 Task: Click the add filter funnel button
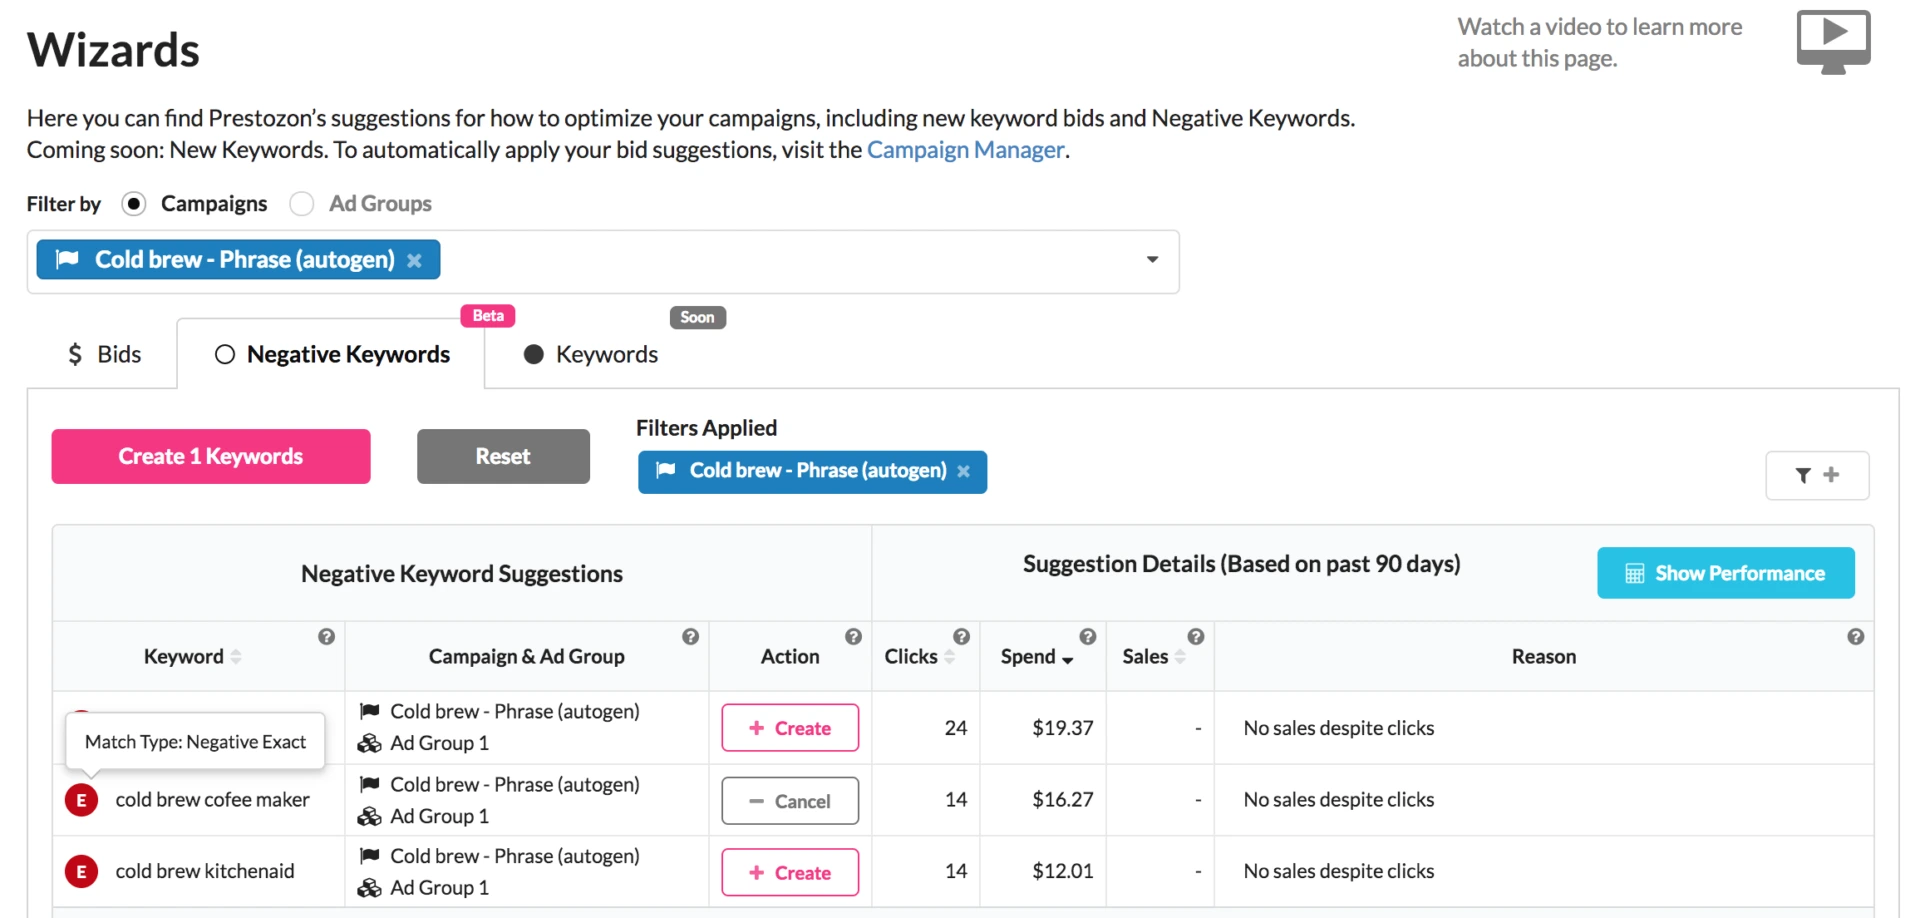(x=1816, y=475)
